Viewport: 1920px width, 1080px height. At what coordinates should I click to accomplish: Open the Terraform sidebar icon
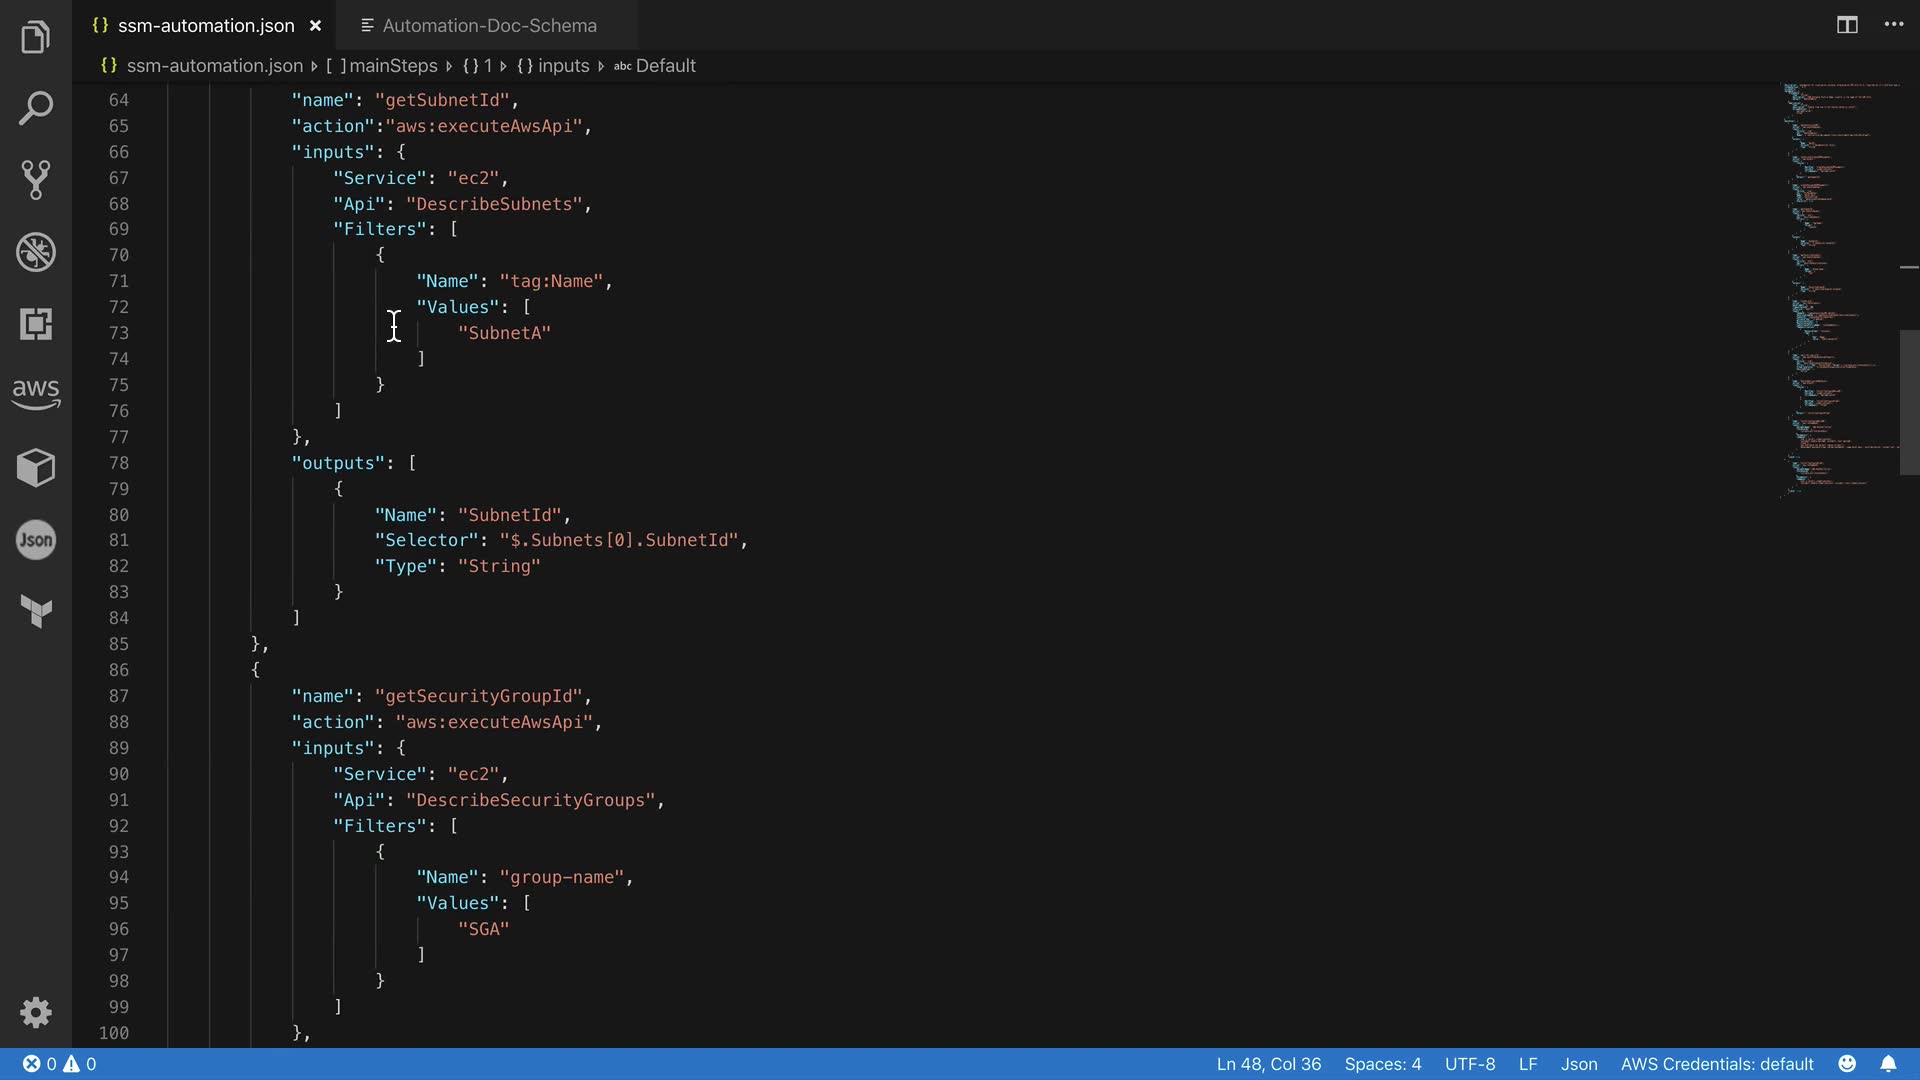[36, 611]
